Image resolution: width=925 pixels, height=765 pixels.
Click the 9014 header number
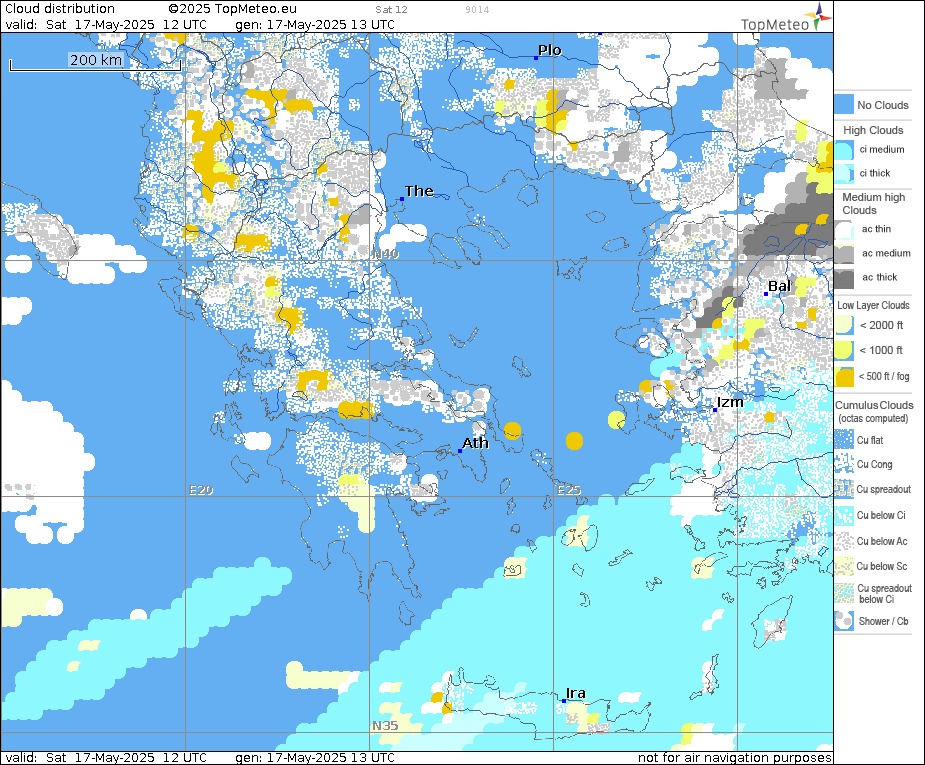click(x=477, y=9)
